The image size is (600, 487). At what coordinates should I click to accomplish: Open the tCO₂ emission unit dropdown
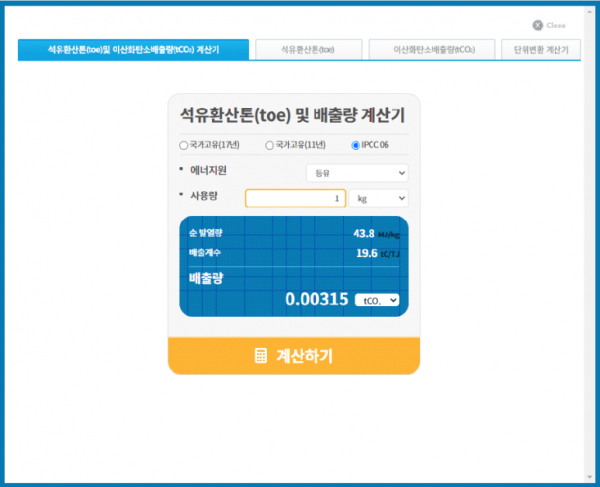(377, 300)
